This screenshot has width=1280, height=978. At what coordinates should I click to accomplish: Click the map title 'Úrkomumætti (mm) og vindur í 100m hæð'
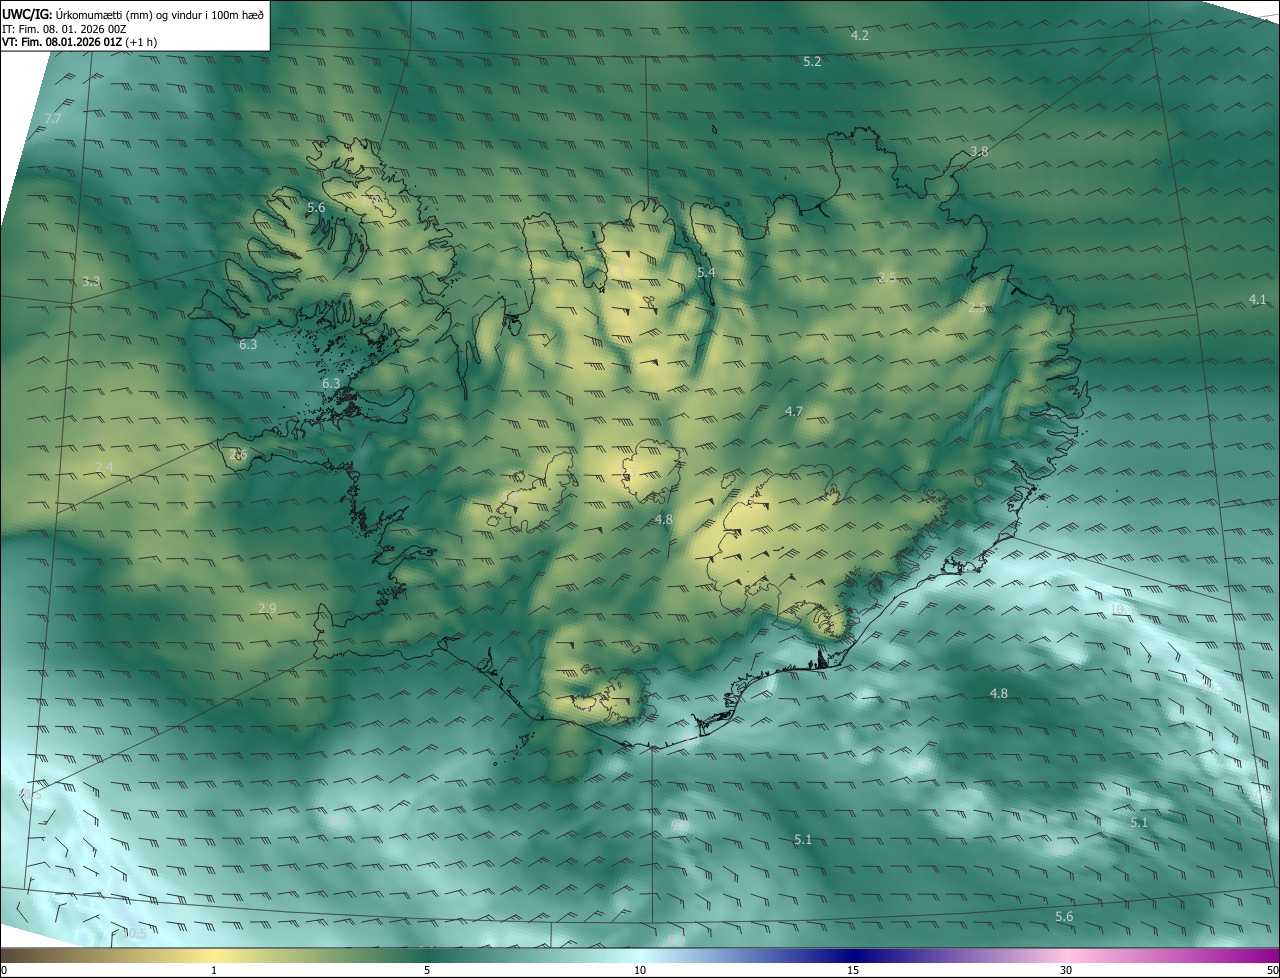coord(160,14)
